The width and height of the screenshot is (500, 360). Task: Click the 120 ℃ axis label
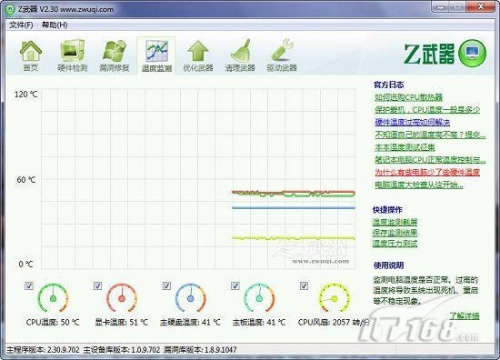[26, 94]
